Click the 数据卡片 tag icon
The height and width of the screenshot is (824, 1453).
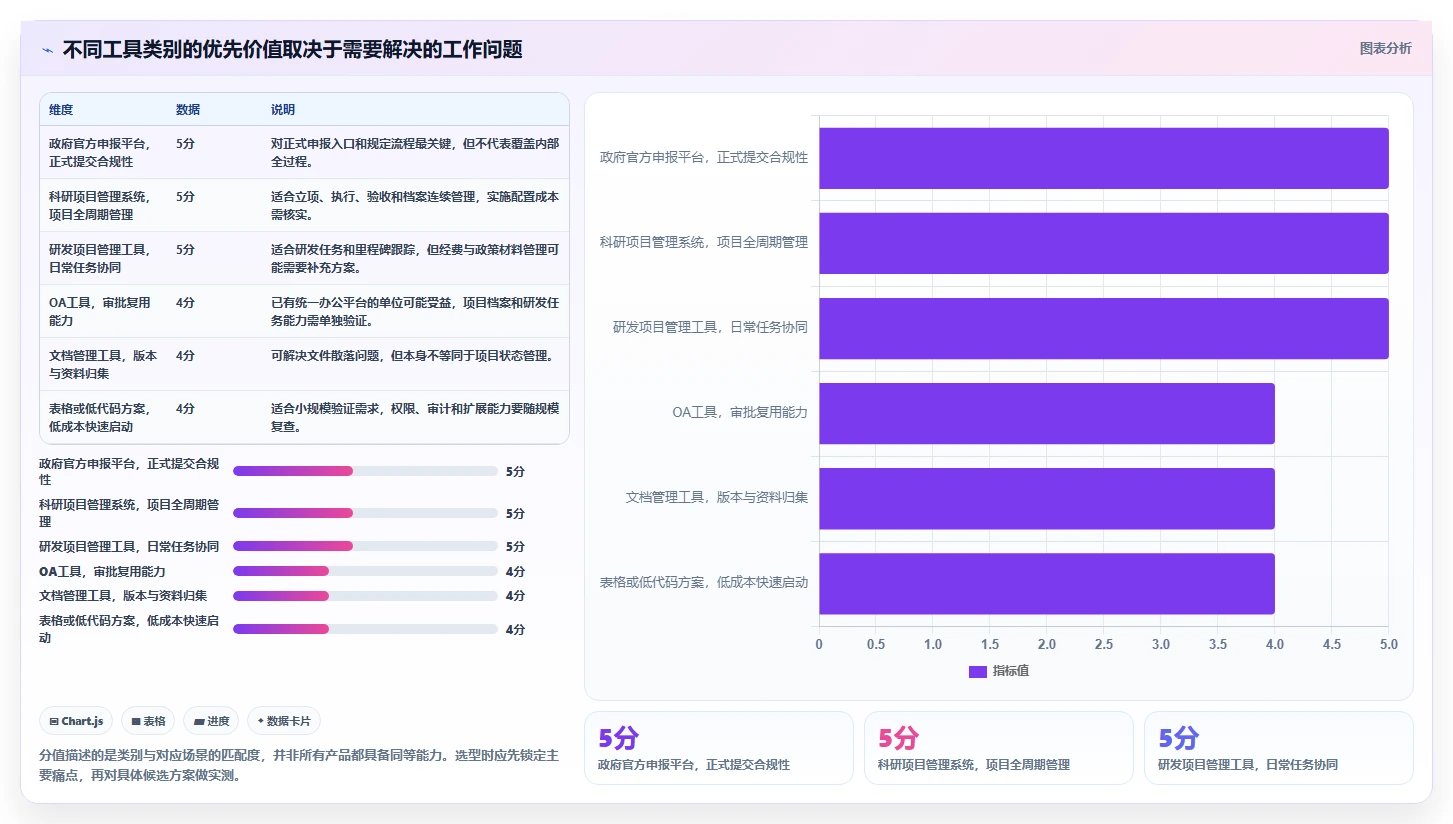click(x=261, y=721)
